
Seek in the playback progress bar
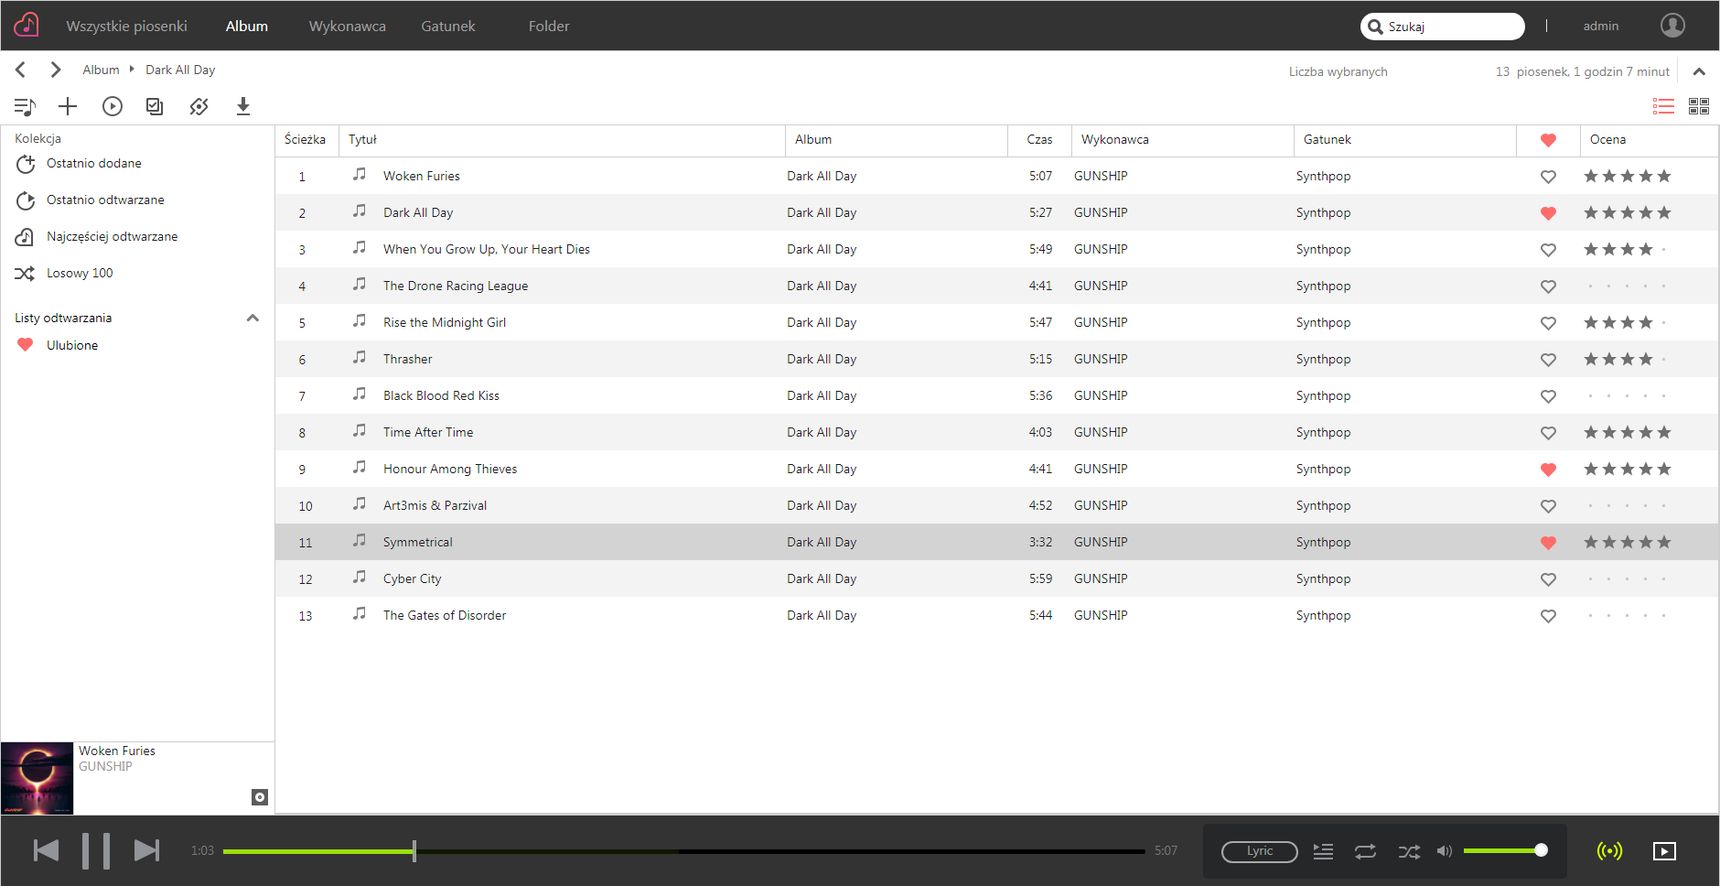point(684,851)
